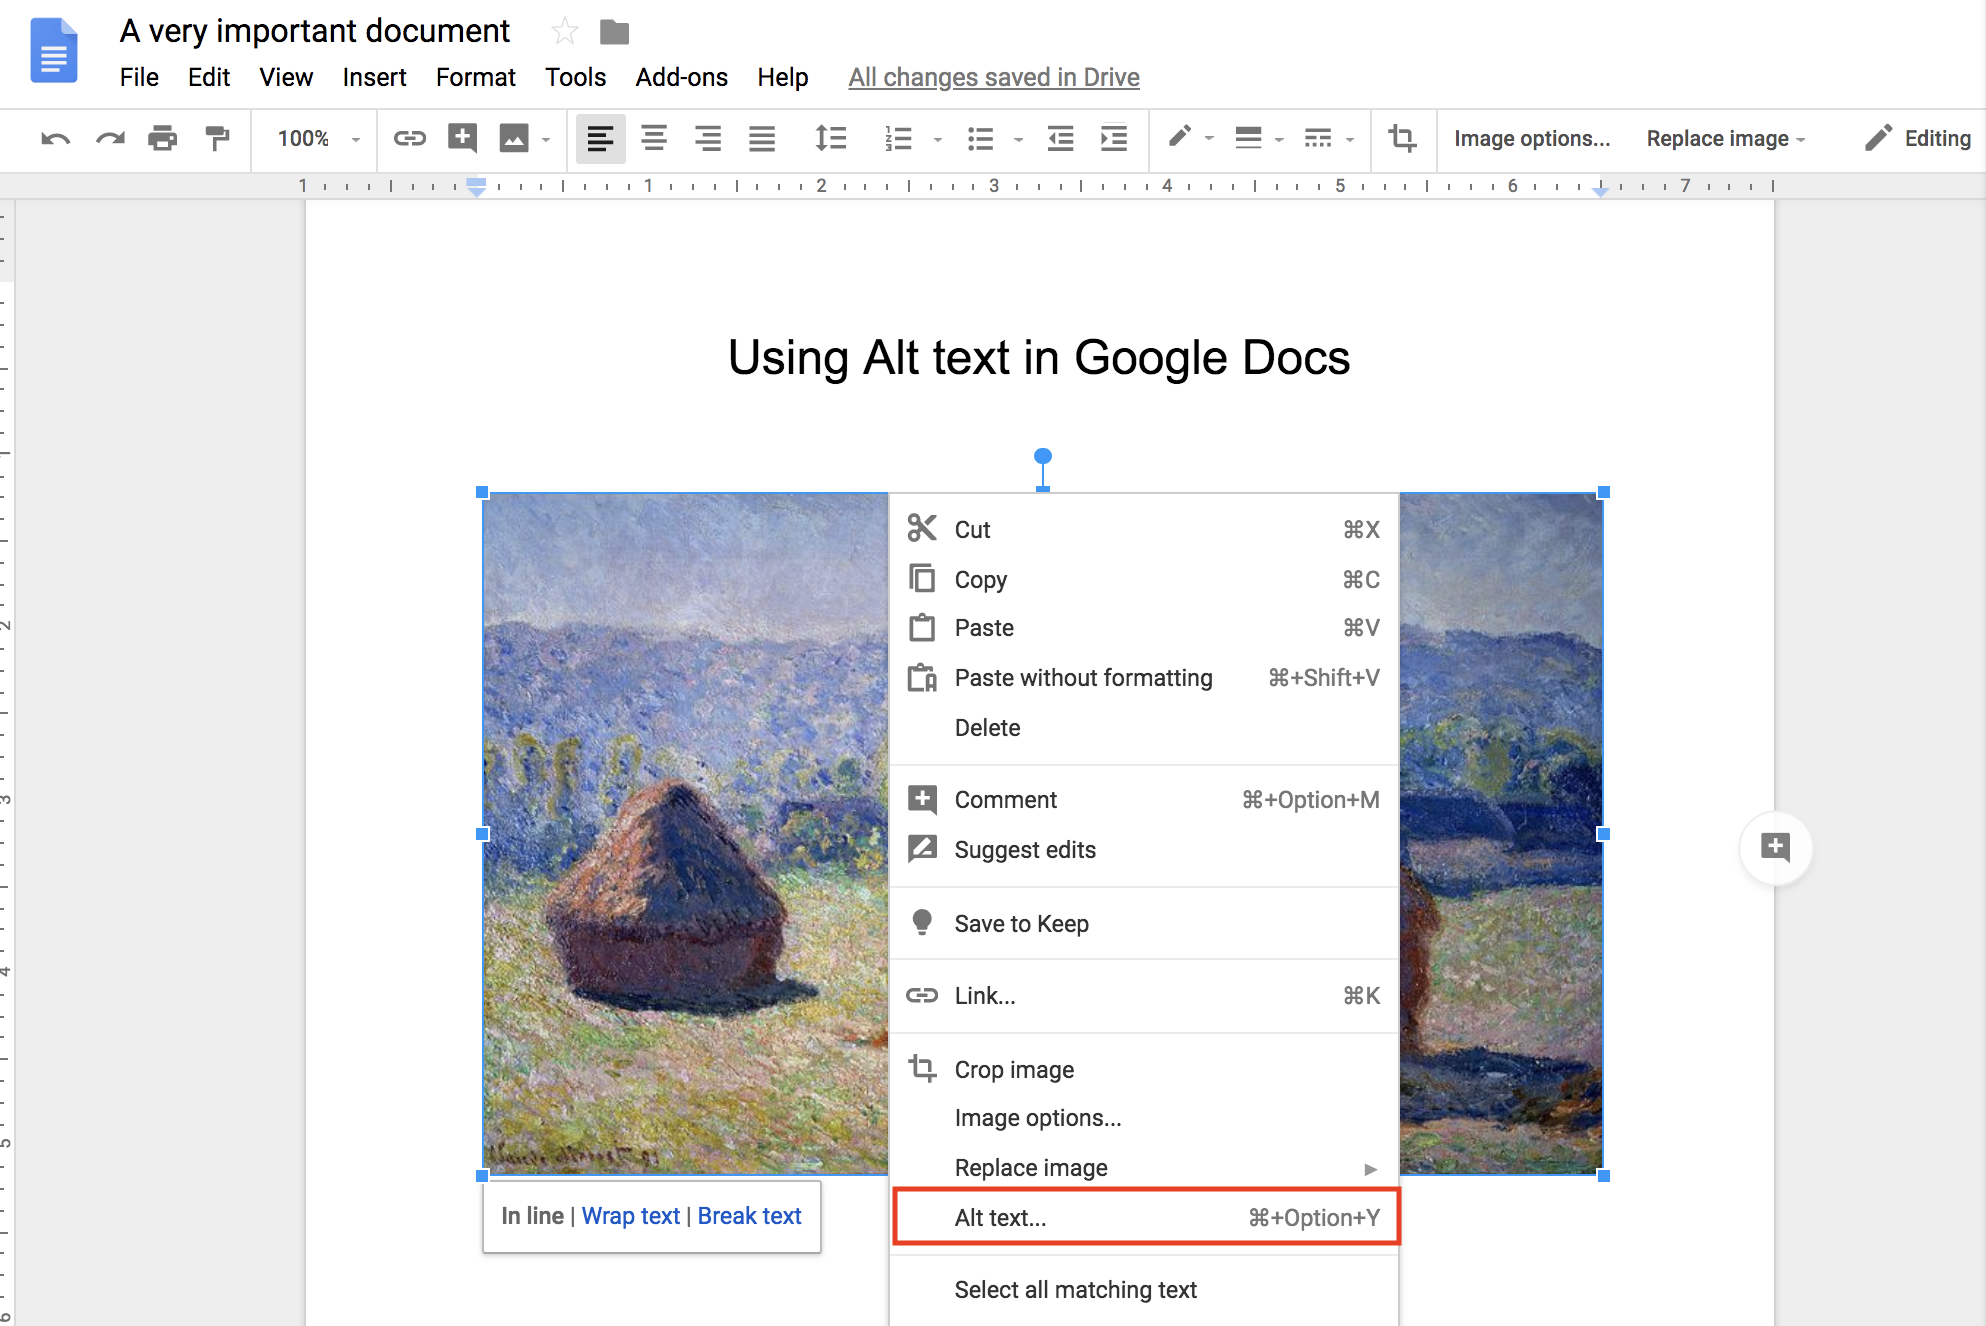Click All changes saved in Drive link
This screenshot has width=1986, height=1326.
[x=994, y=77]
